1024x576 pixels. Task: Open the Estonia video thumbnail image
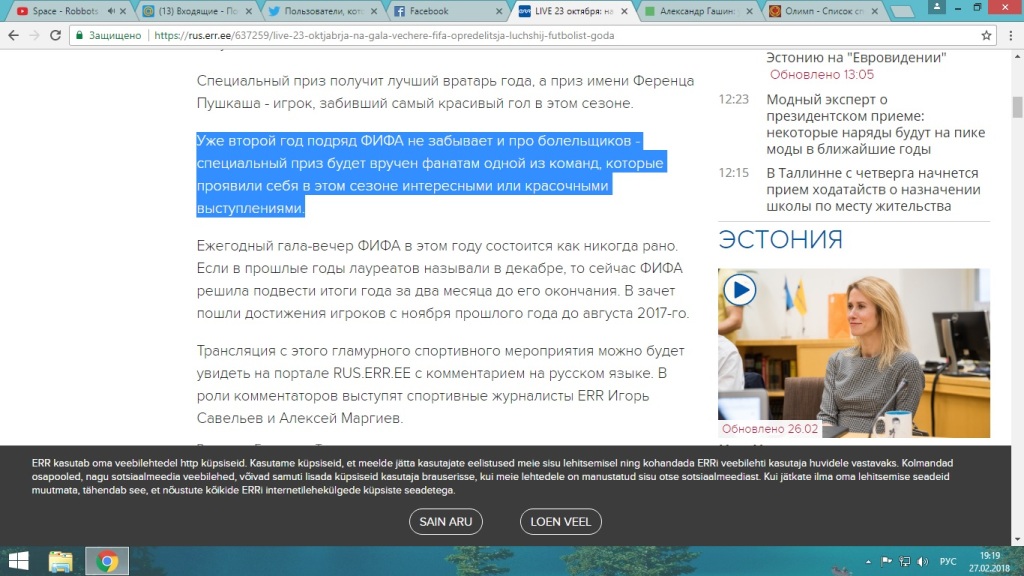(854, 353)
